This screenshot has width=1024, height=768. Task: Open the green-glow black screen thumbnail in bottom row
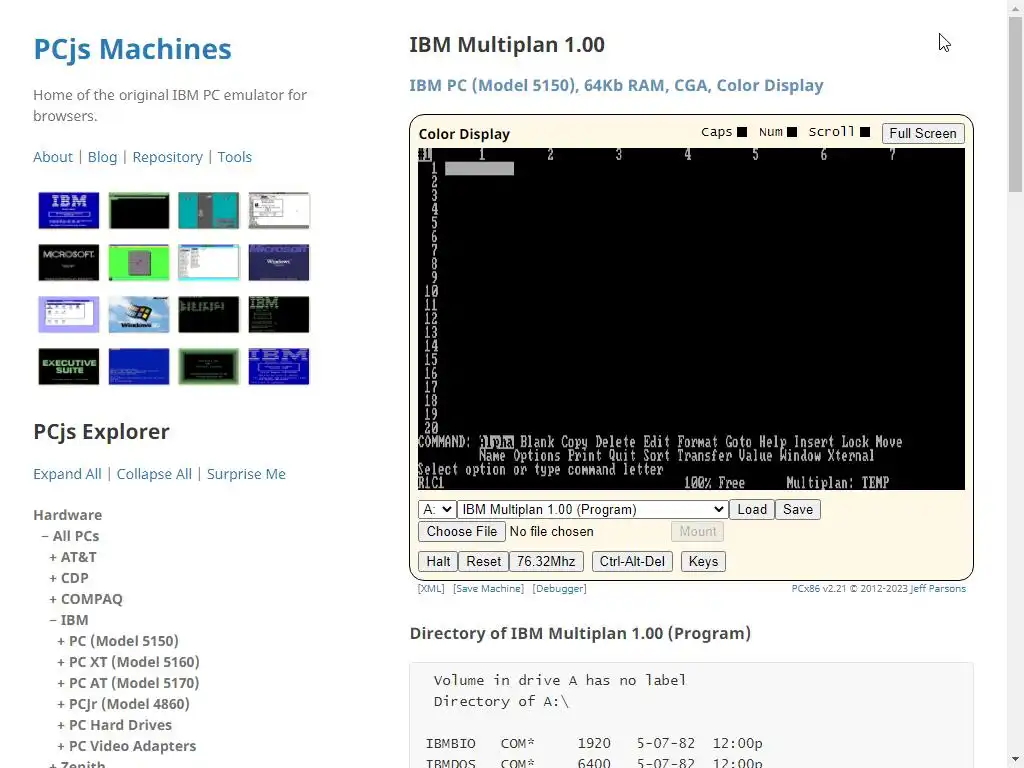pos(208,367)
